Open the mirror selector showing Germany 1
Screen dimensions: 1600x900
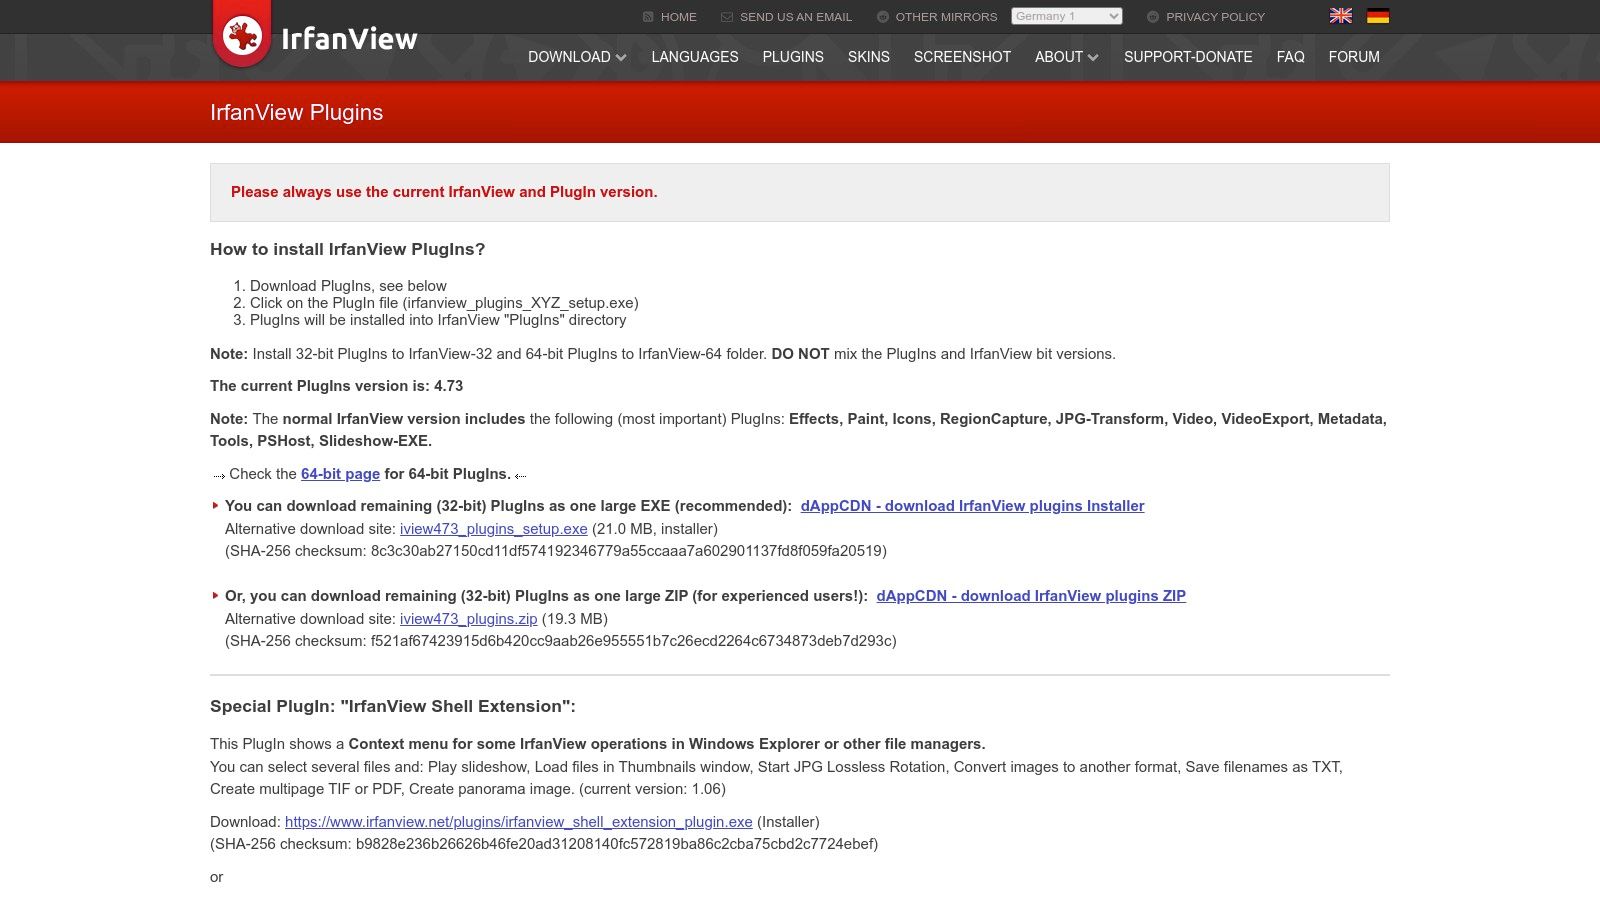click(1067, 16)
